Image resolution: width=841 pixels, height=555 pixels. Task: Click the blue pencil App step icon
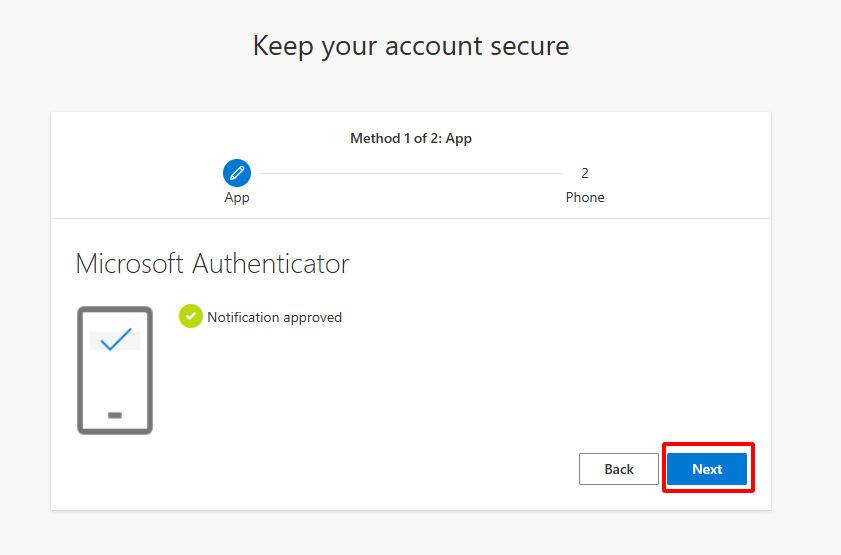point(237,173)
